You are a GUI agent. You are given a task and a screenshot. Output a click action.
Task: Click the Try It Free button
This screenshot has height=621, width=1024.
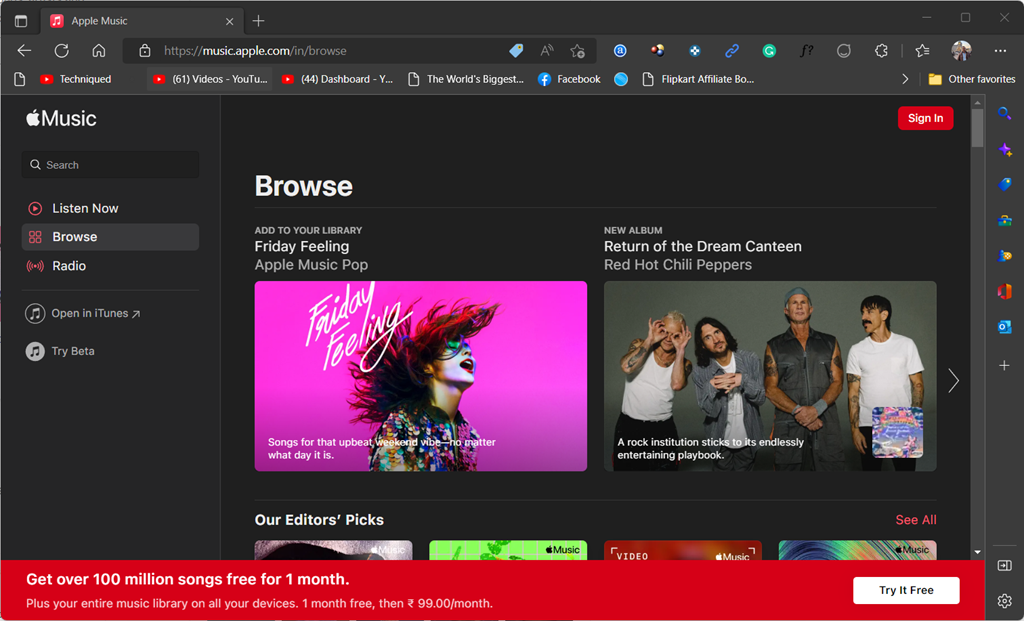click(906, 590)
